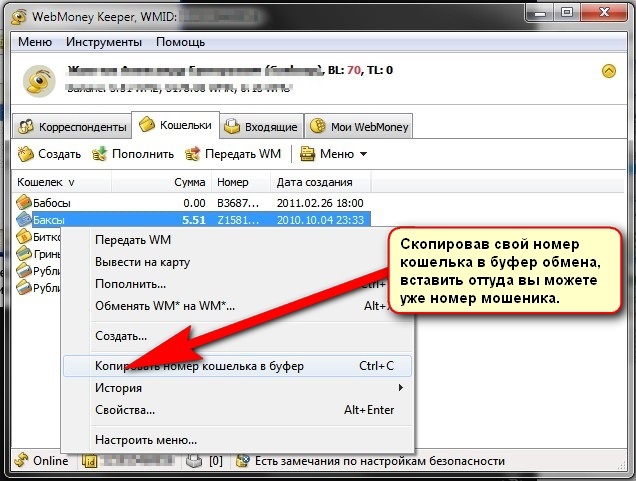Maximize the WebMoney Keeper window
Screen dimensions: 636x481
pyautogui.click(x=567, y=13)
